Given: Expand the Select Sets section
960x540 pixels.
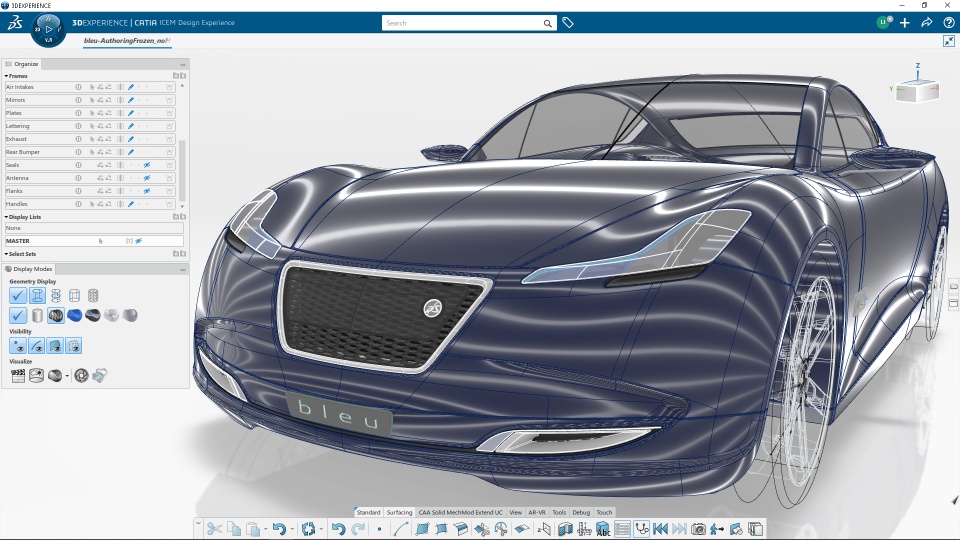Looking at the screenshot, I should [x=7, y=254].
